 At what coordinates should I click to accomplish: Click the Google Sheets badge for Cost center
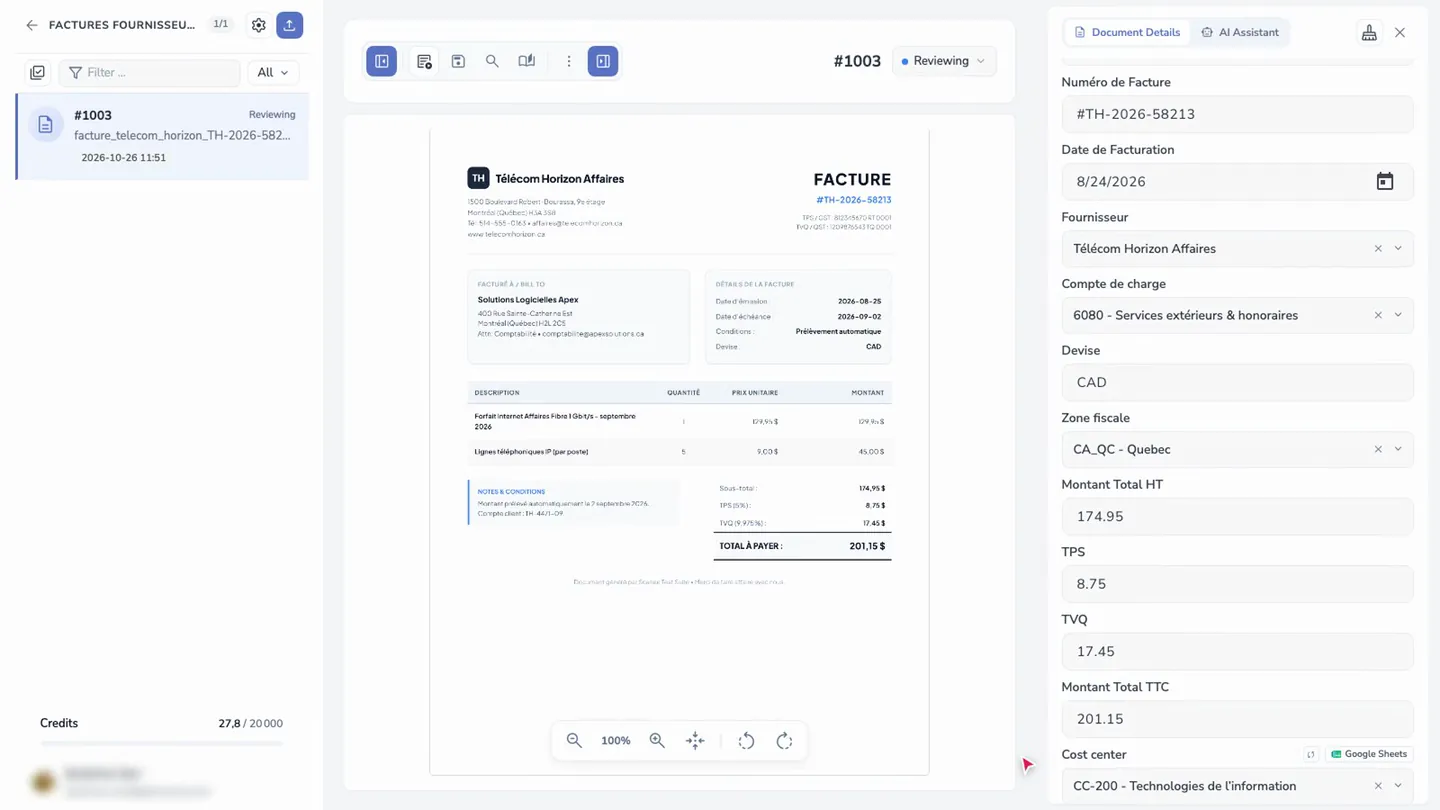pos(1369,754)
